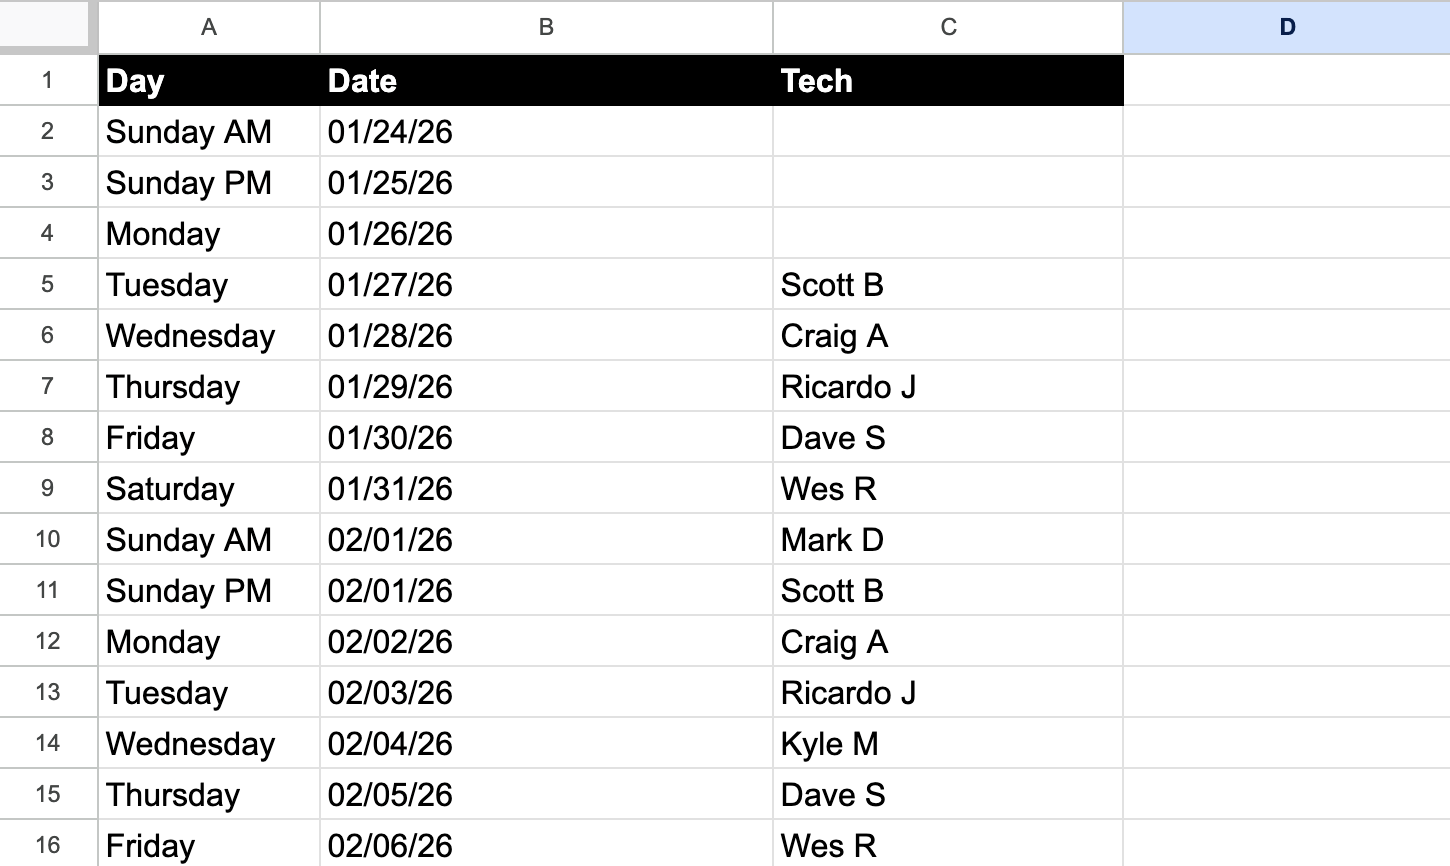The height and width of the screenshot is (866, 1450).
Task: Select the date cell showing 01/24/26
Action: click(x=545, y=131)
